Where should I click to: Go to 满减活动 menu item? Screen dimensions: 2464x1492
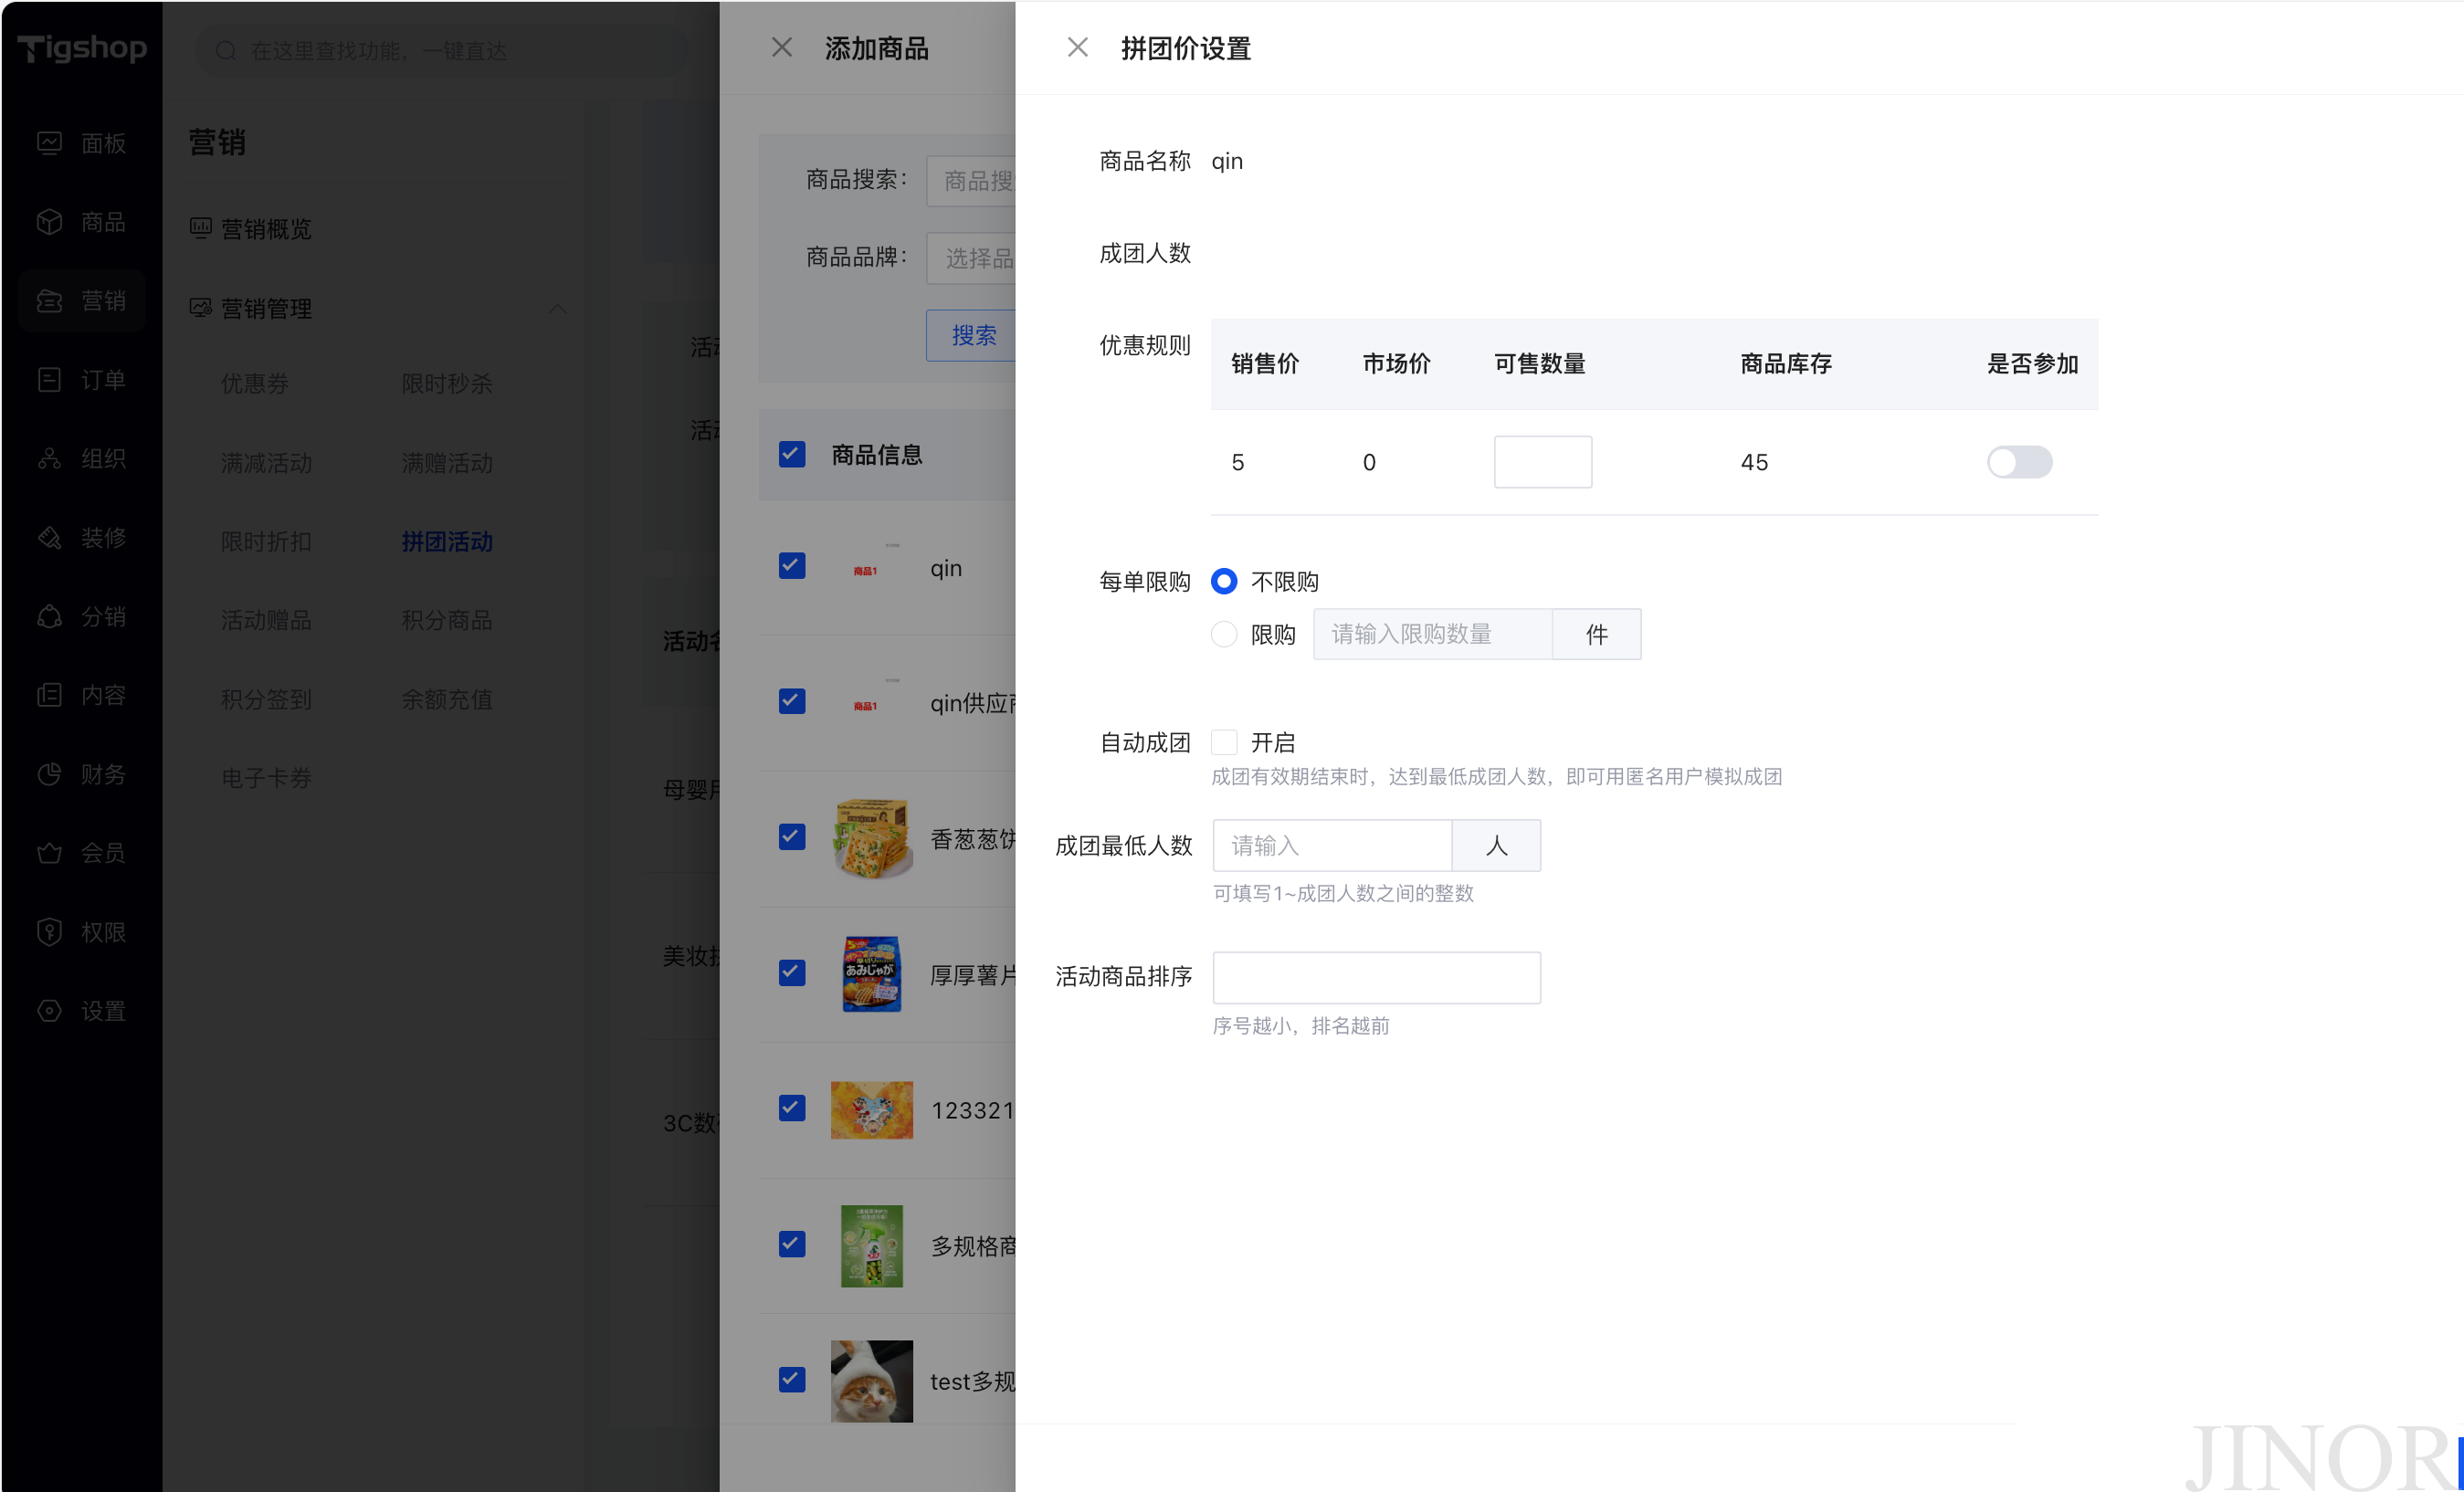[266, 463]
